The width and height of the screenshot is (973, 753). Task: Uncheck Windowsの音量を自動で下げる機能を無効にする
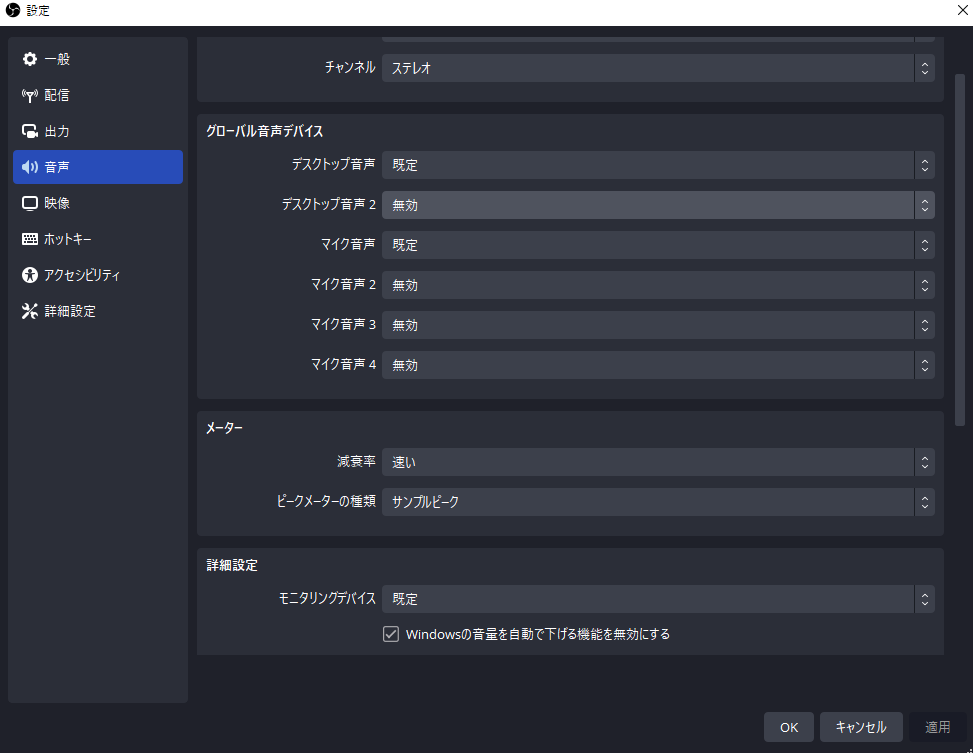coord(391,634)
